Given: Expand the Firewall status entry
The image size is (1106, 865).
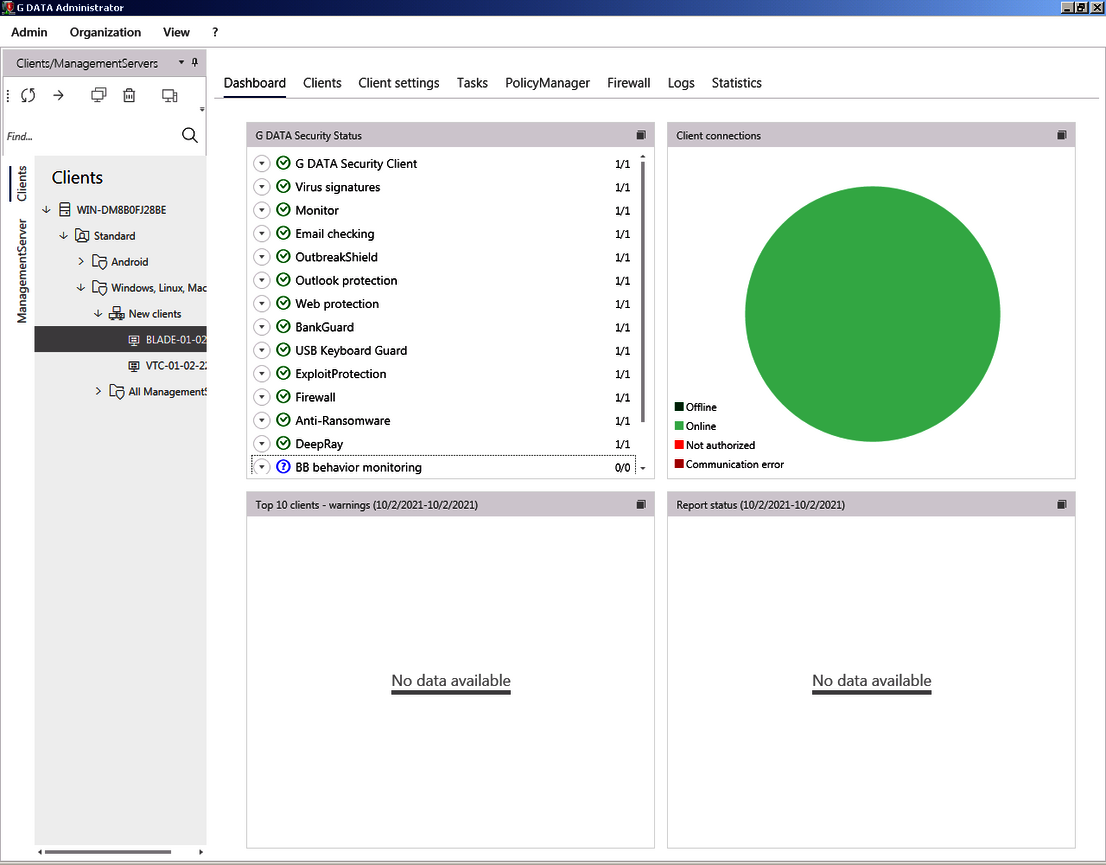Looking at the screenshot, I should pyautogui.click(x=261, y=397).
